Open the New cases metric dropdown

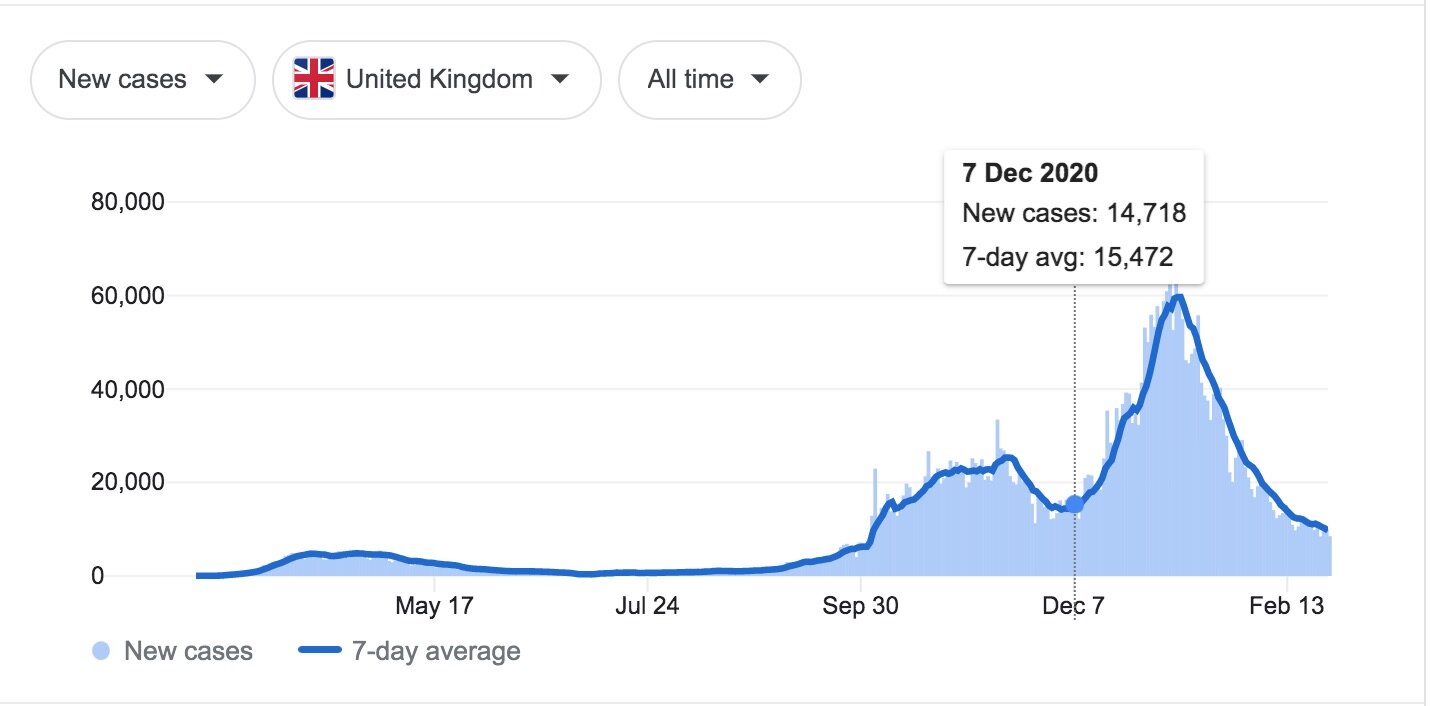(x=142, y=80)
